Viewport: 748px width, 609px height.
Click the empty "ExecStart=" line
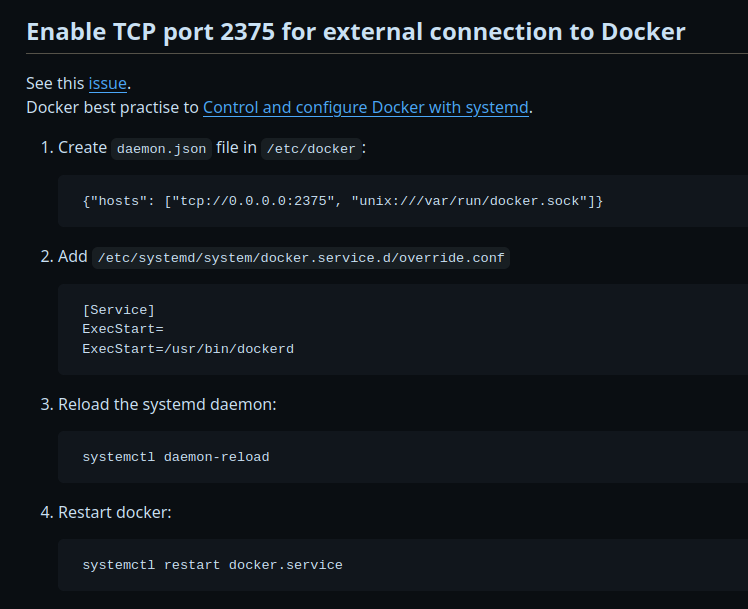point(122,329)
